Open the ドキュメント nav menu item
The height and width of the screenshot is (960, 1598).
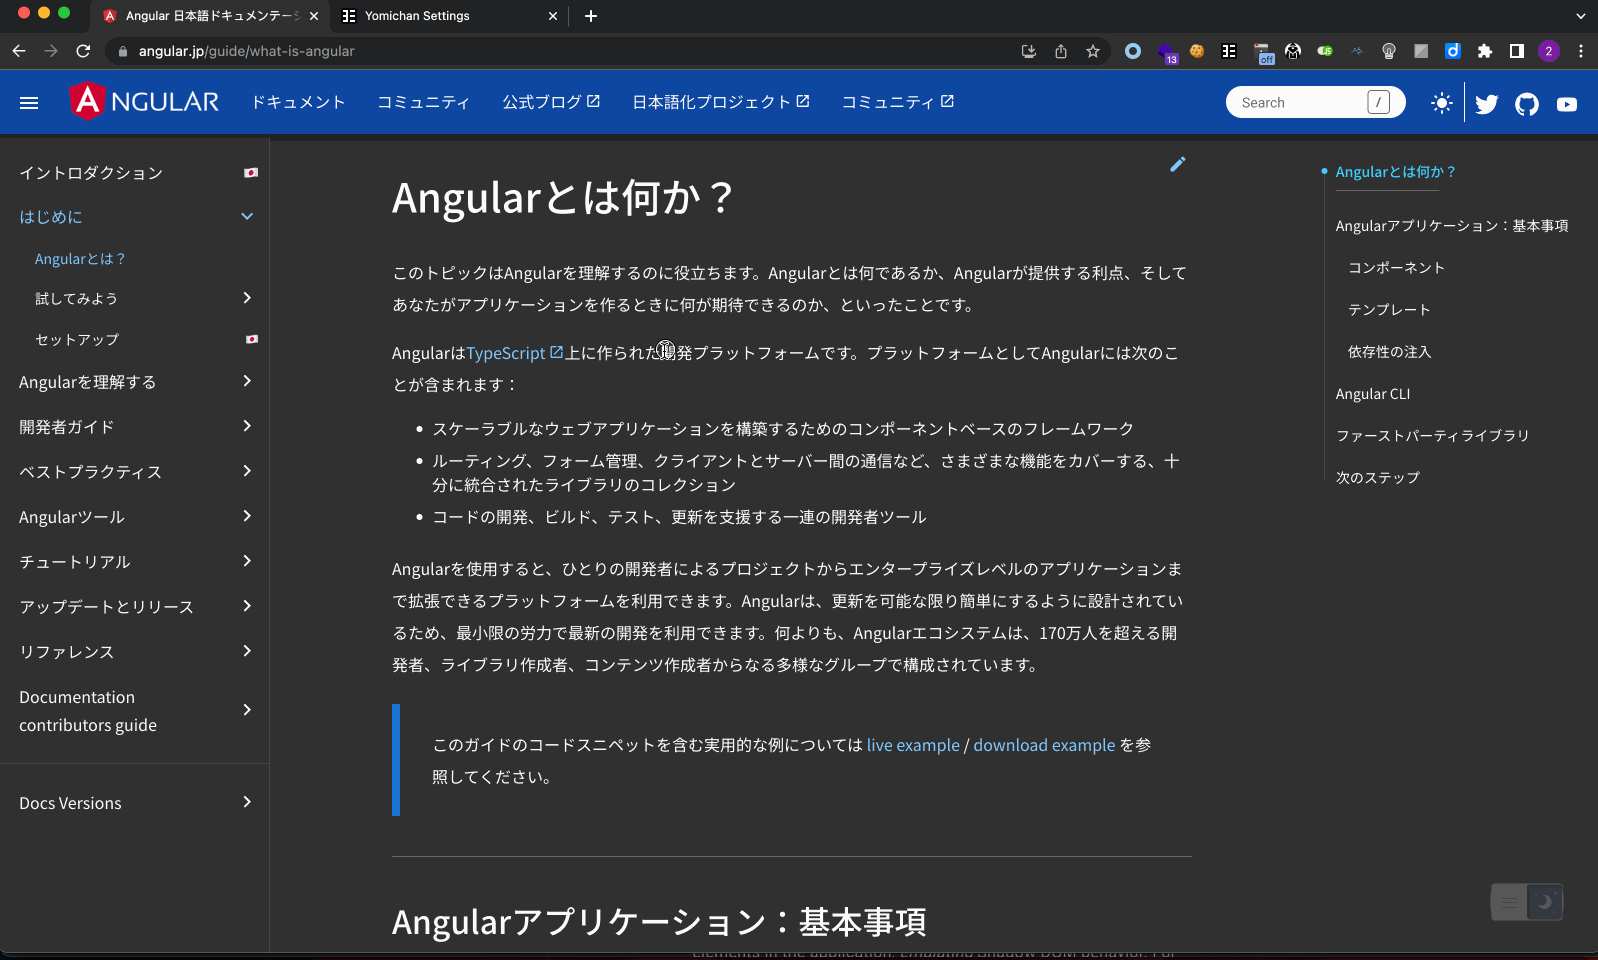[x=298, y=102]
